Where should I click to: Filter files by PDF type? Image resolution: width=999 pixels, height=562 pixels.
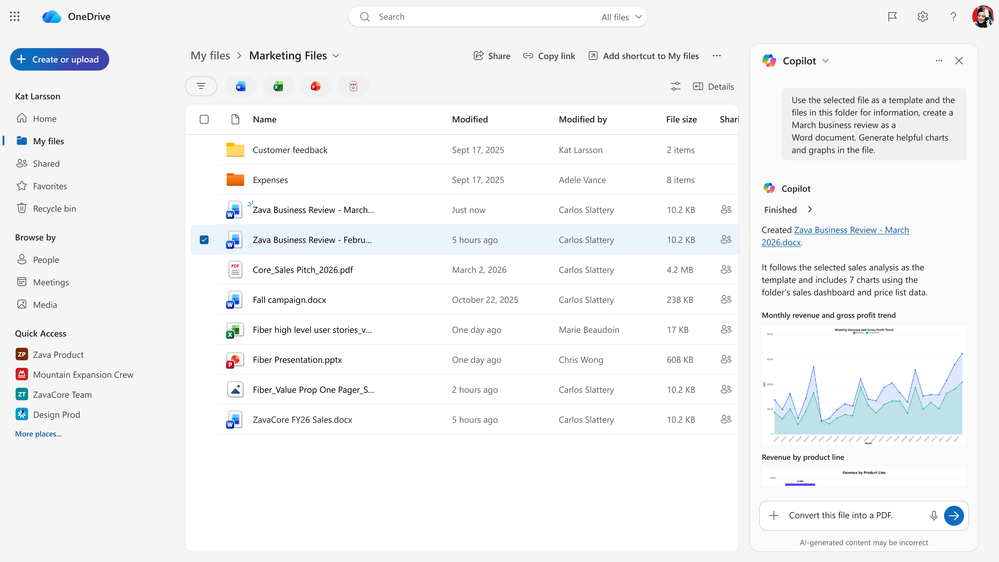pyautogui.click(x=353, y=87)
